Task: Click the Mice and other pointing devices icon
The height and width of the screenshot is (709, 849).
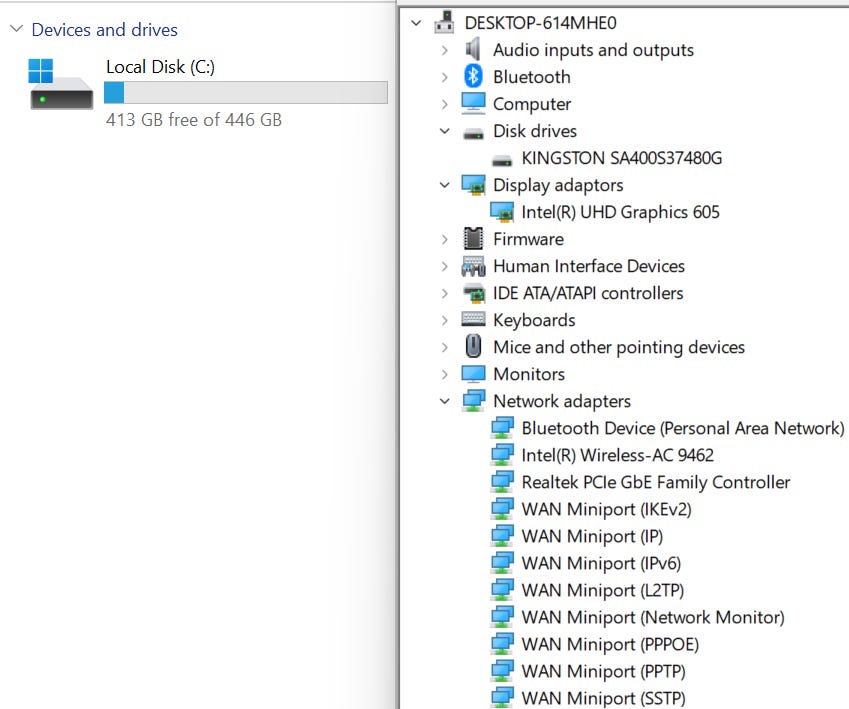Action: [x=473, y=347]
